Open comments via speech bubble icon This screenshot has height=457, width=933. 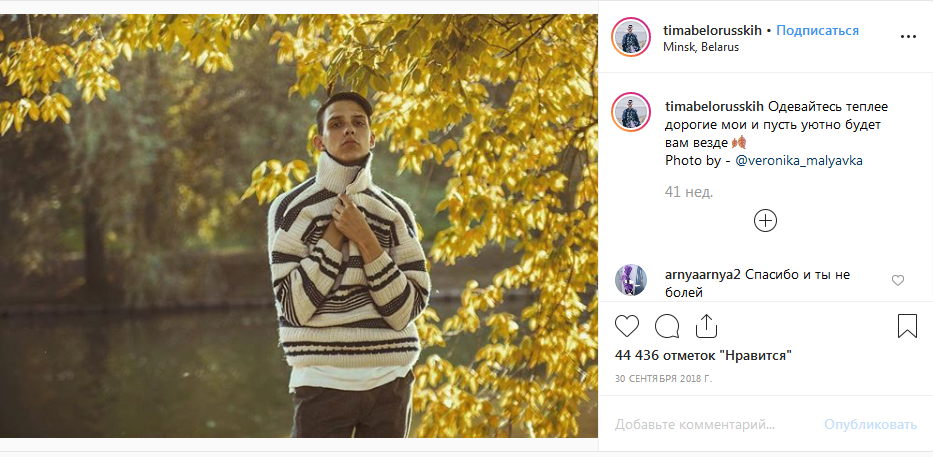click(667, 326)
